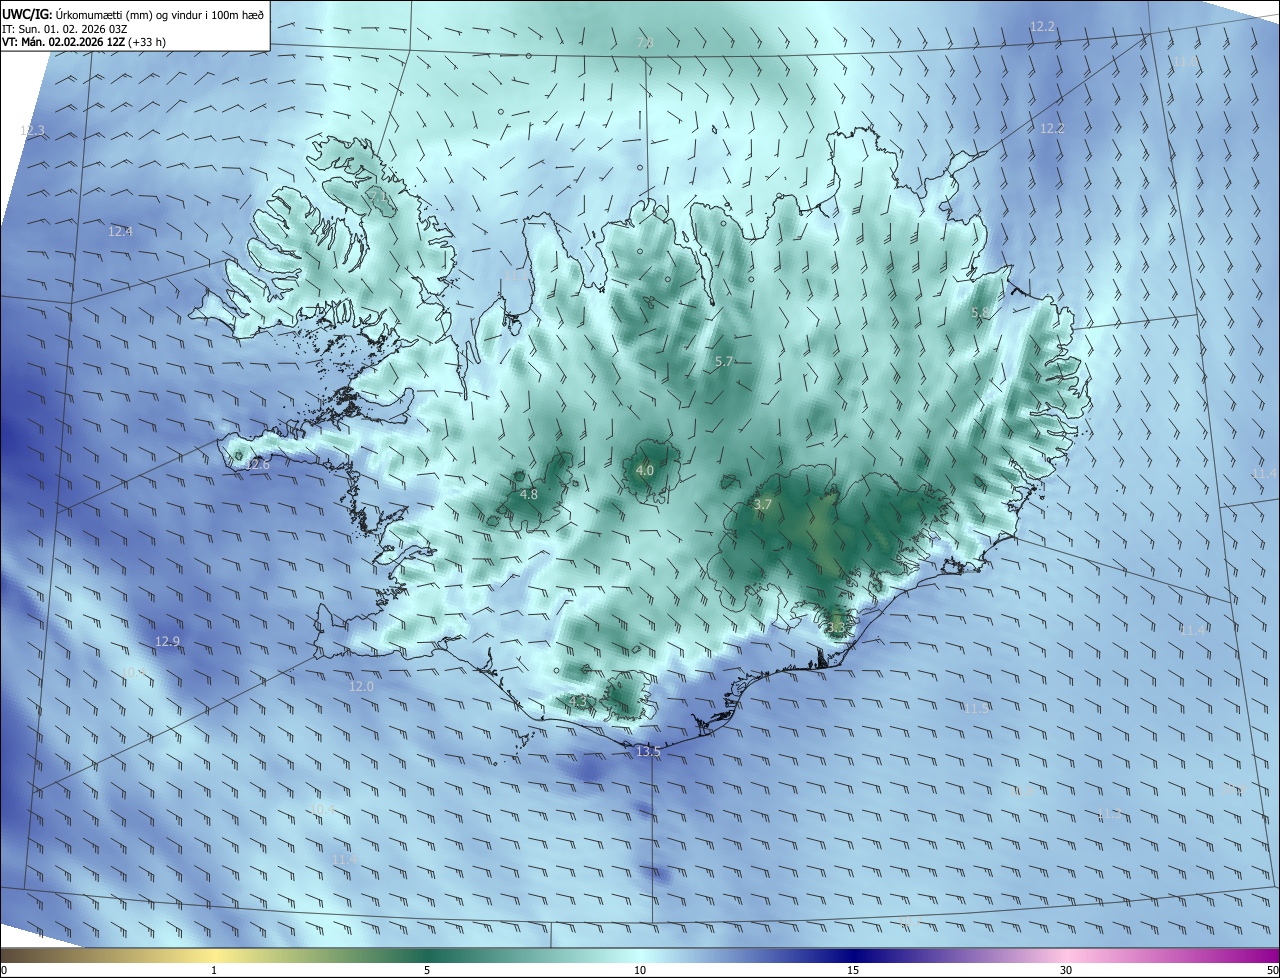Click the '4.3' value on the southern glacier
The width and height of the screenshot is (1280, 978).
[577, 701]
